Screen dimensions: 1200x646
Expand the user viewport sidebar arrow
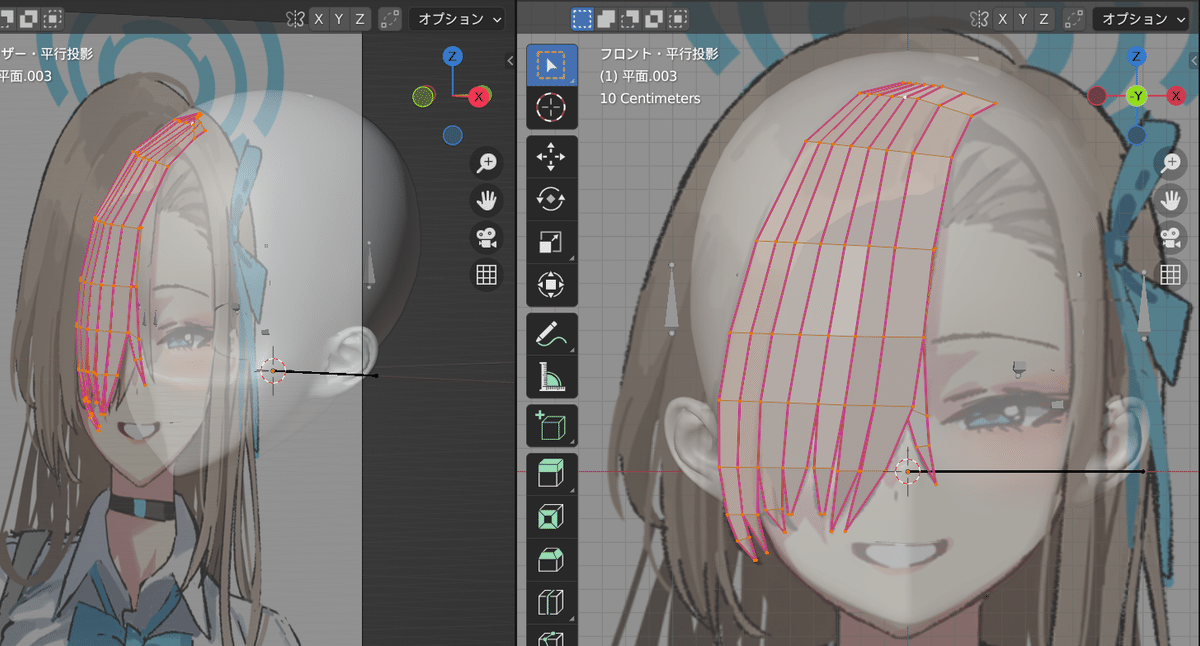pos(510,61)
